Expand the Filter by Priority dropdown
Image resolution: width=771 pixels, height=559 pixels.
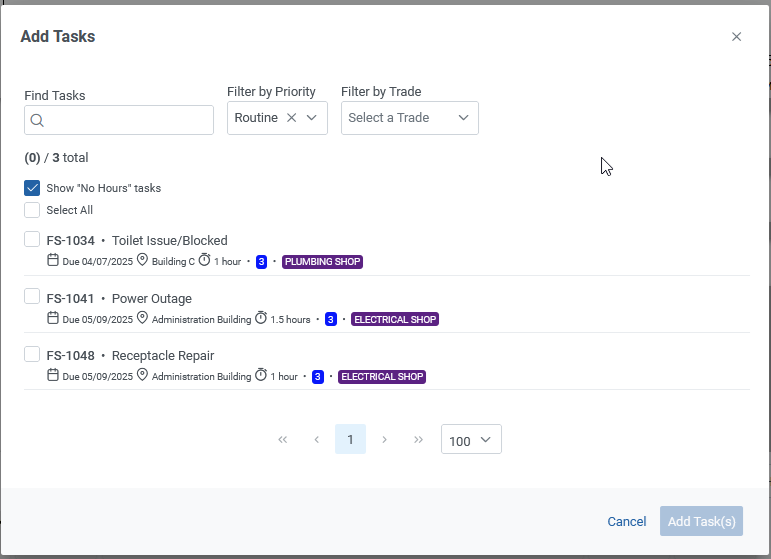click(x=312, y=118)
